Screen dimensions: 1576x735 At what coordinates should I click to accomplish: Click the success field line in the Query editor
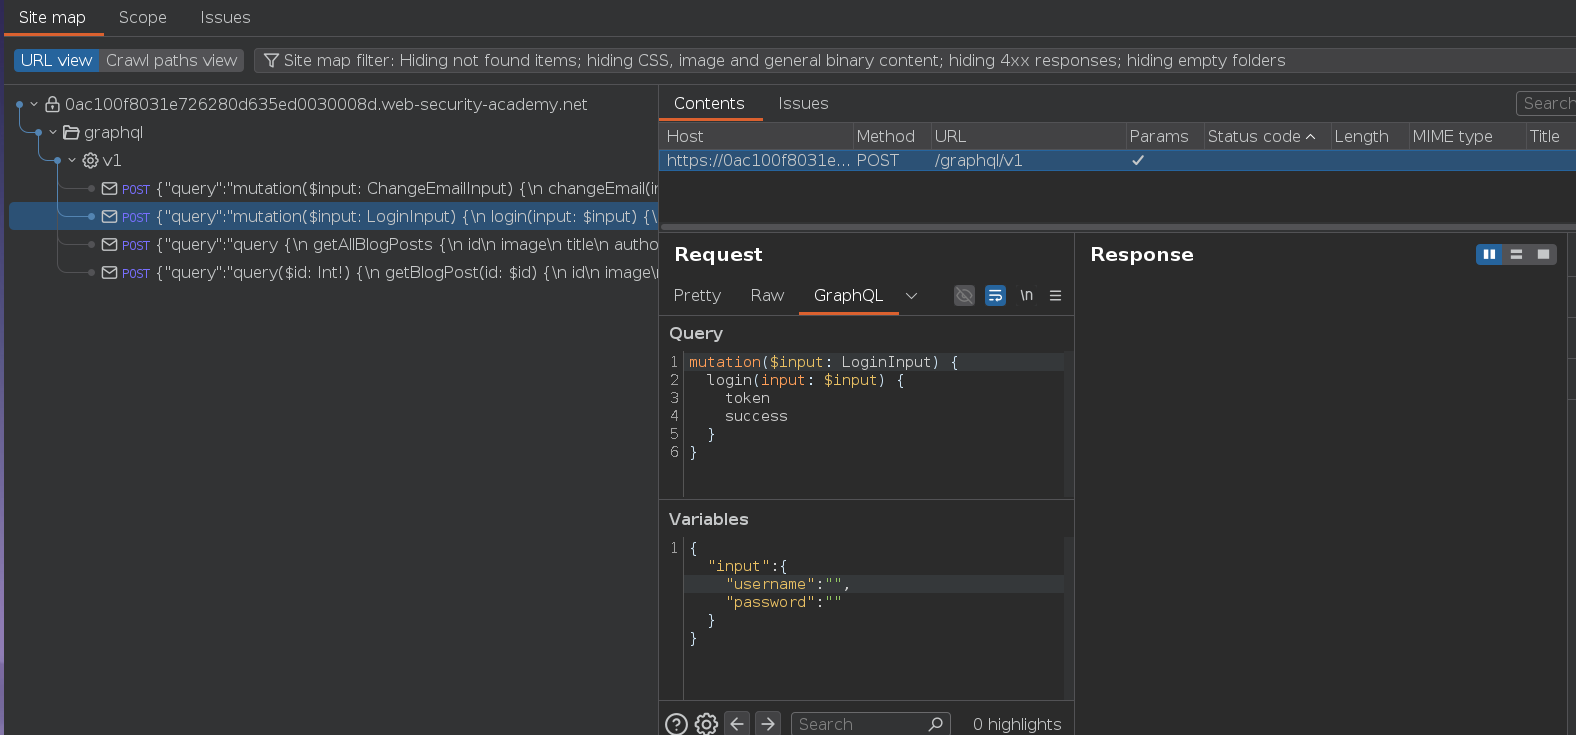point(873,416)
